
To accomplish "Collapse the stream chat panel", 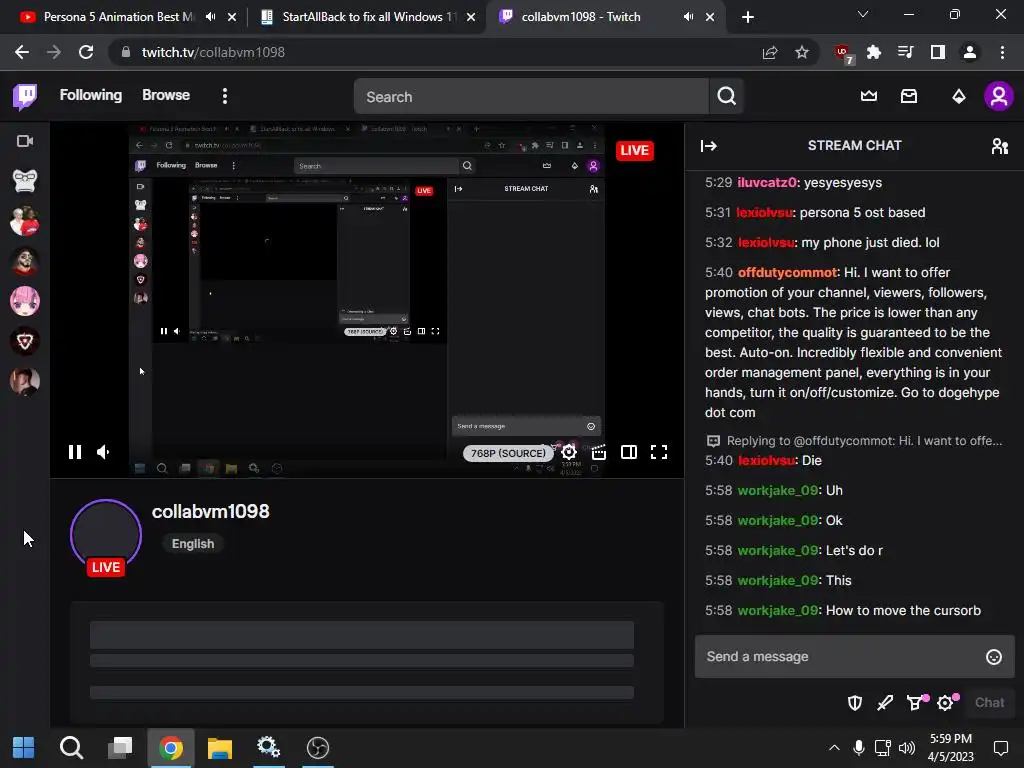I will tap(709, 146).
